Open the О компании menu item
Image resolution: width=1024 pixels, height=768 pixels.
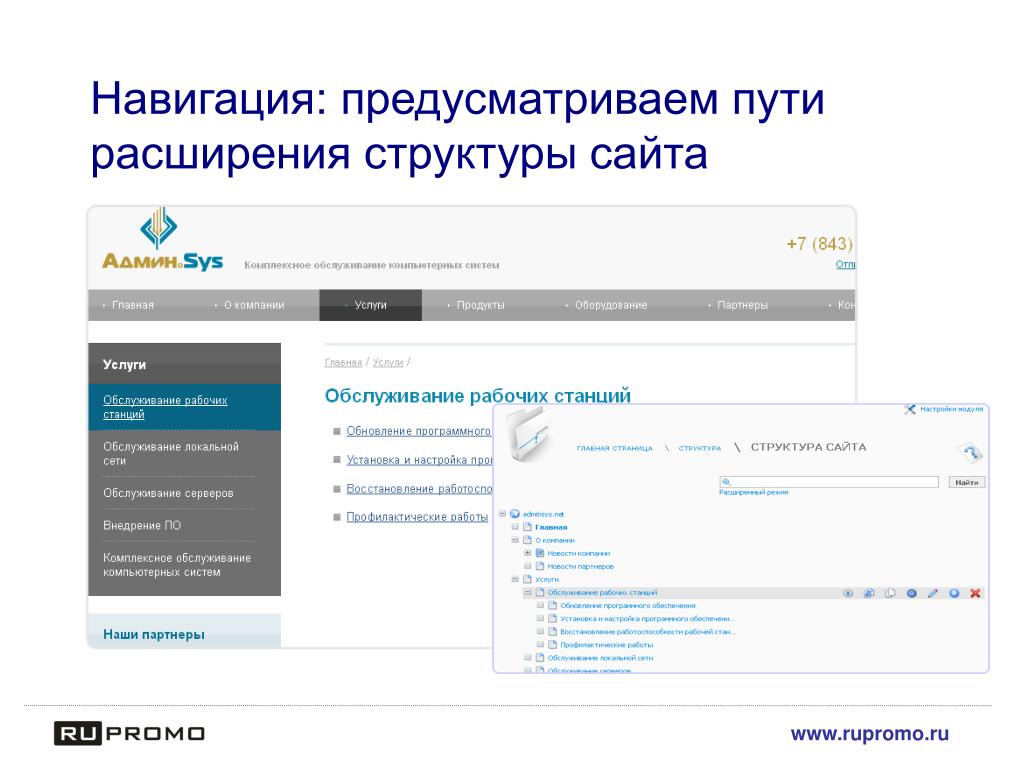[254, 305]
